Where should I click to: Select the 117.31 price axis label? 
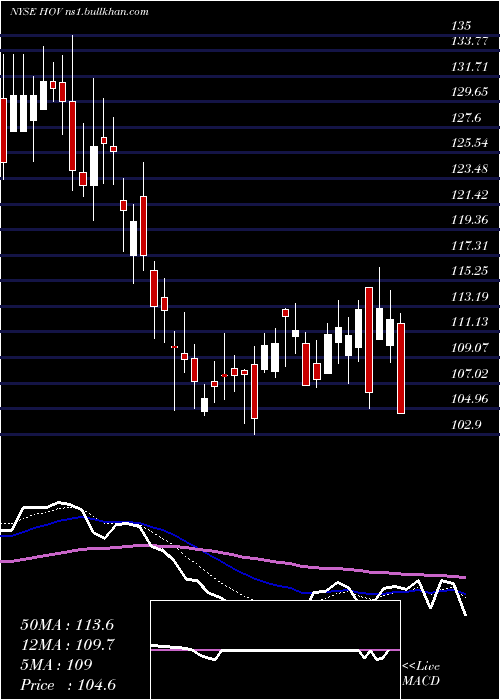click(x=468, y=246)
